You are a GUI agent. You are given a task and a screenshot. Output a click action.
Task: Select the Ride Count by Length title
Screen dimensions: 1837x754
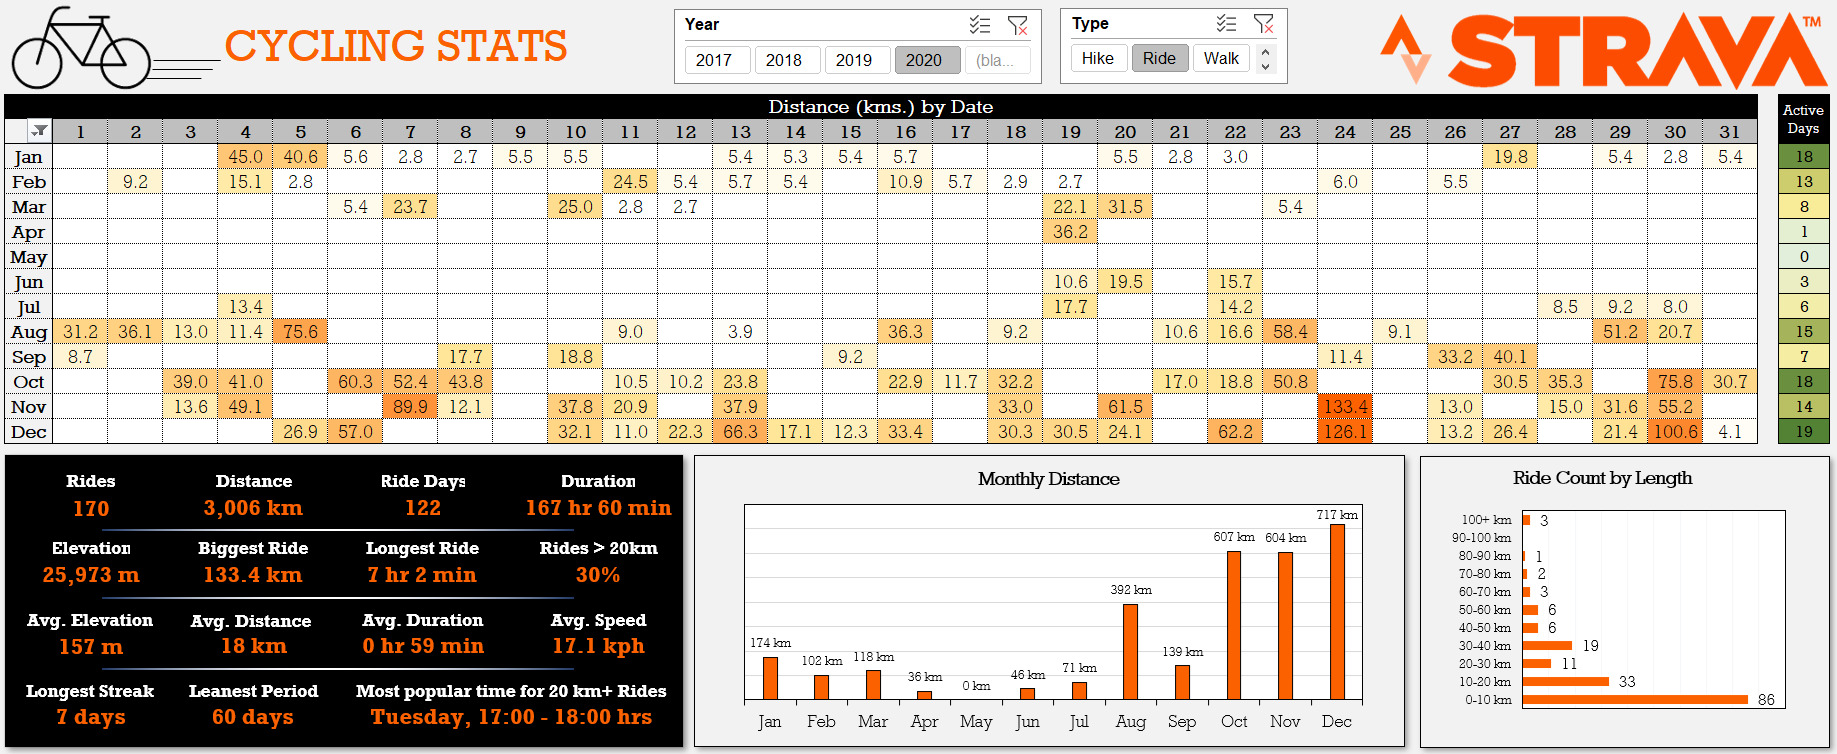pyautogui.click(x=1602, y=478)
